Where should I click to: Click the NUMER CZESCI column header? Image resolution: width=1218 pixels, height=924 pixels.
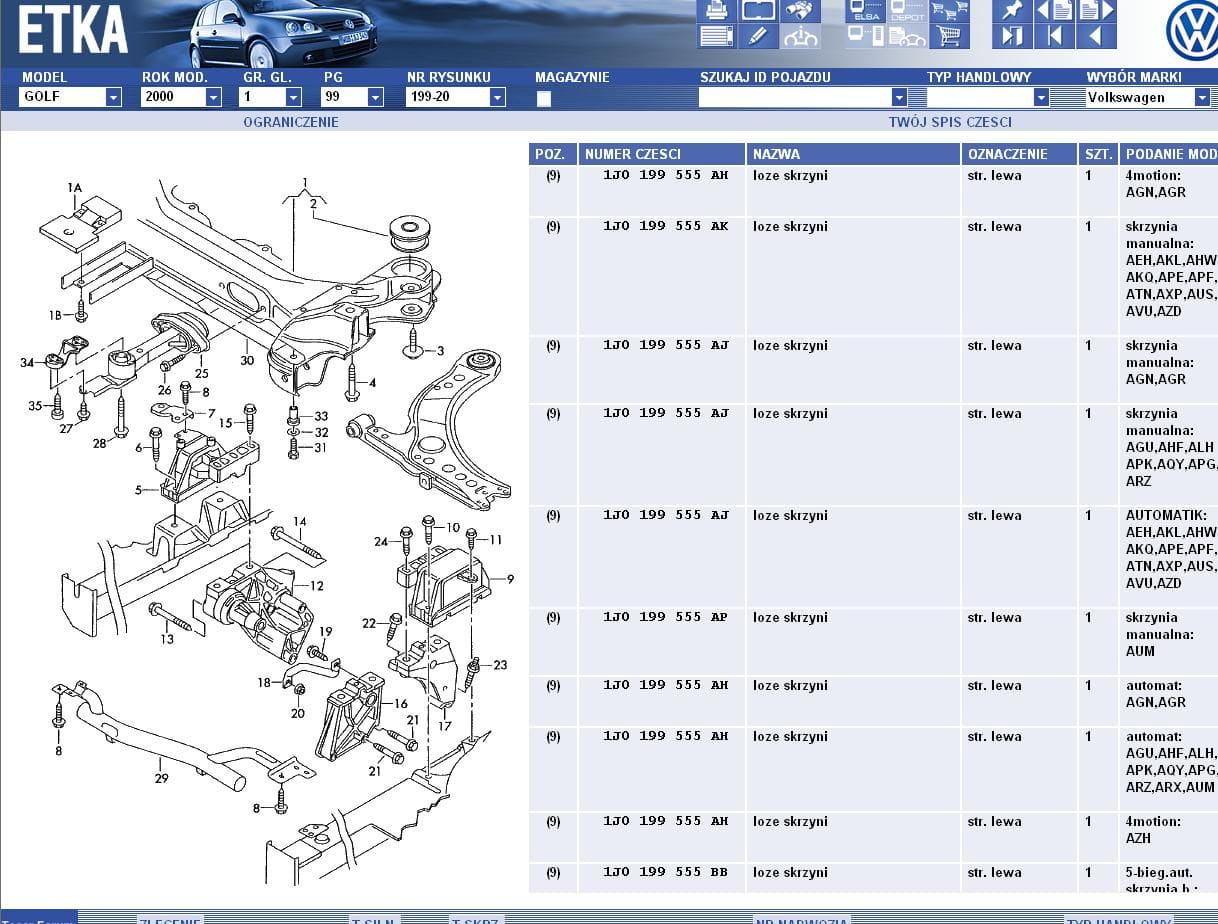(x=661, y=154)
